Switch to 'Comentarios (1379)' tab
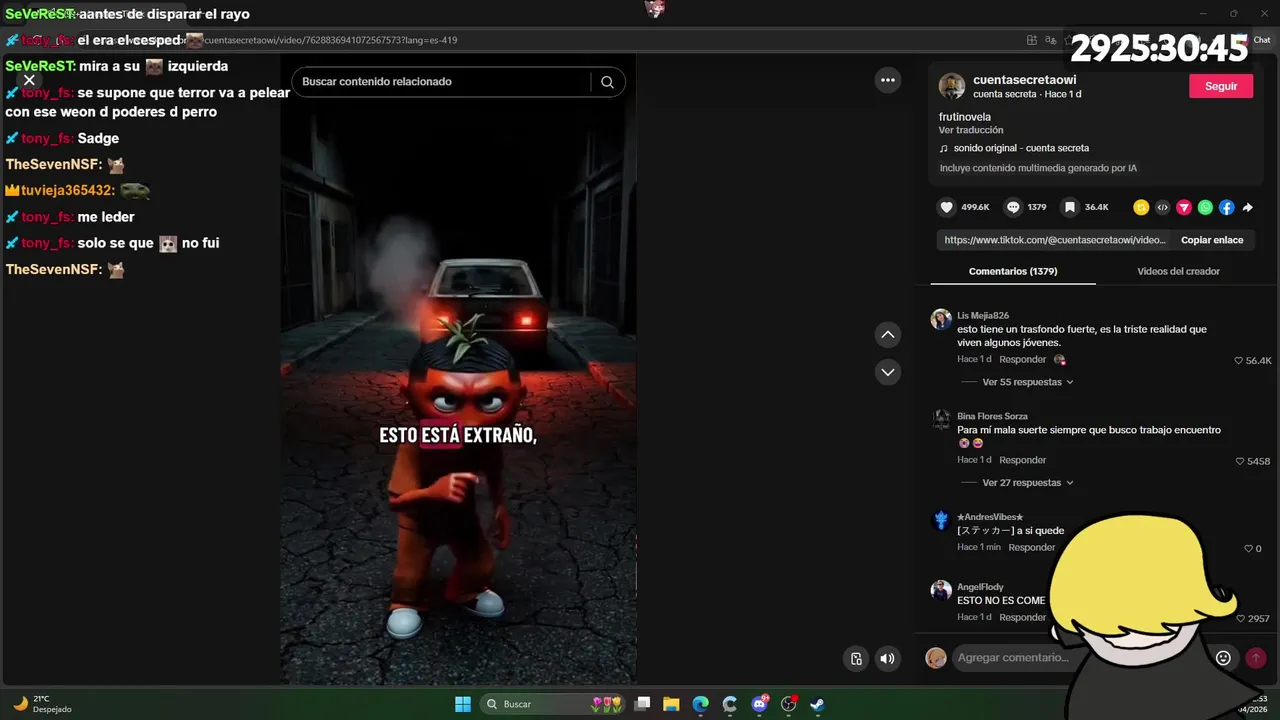This screenshot has height=720, width=1280. tap(1013, 271)
